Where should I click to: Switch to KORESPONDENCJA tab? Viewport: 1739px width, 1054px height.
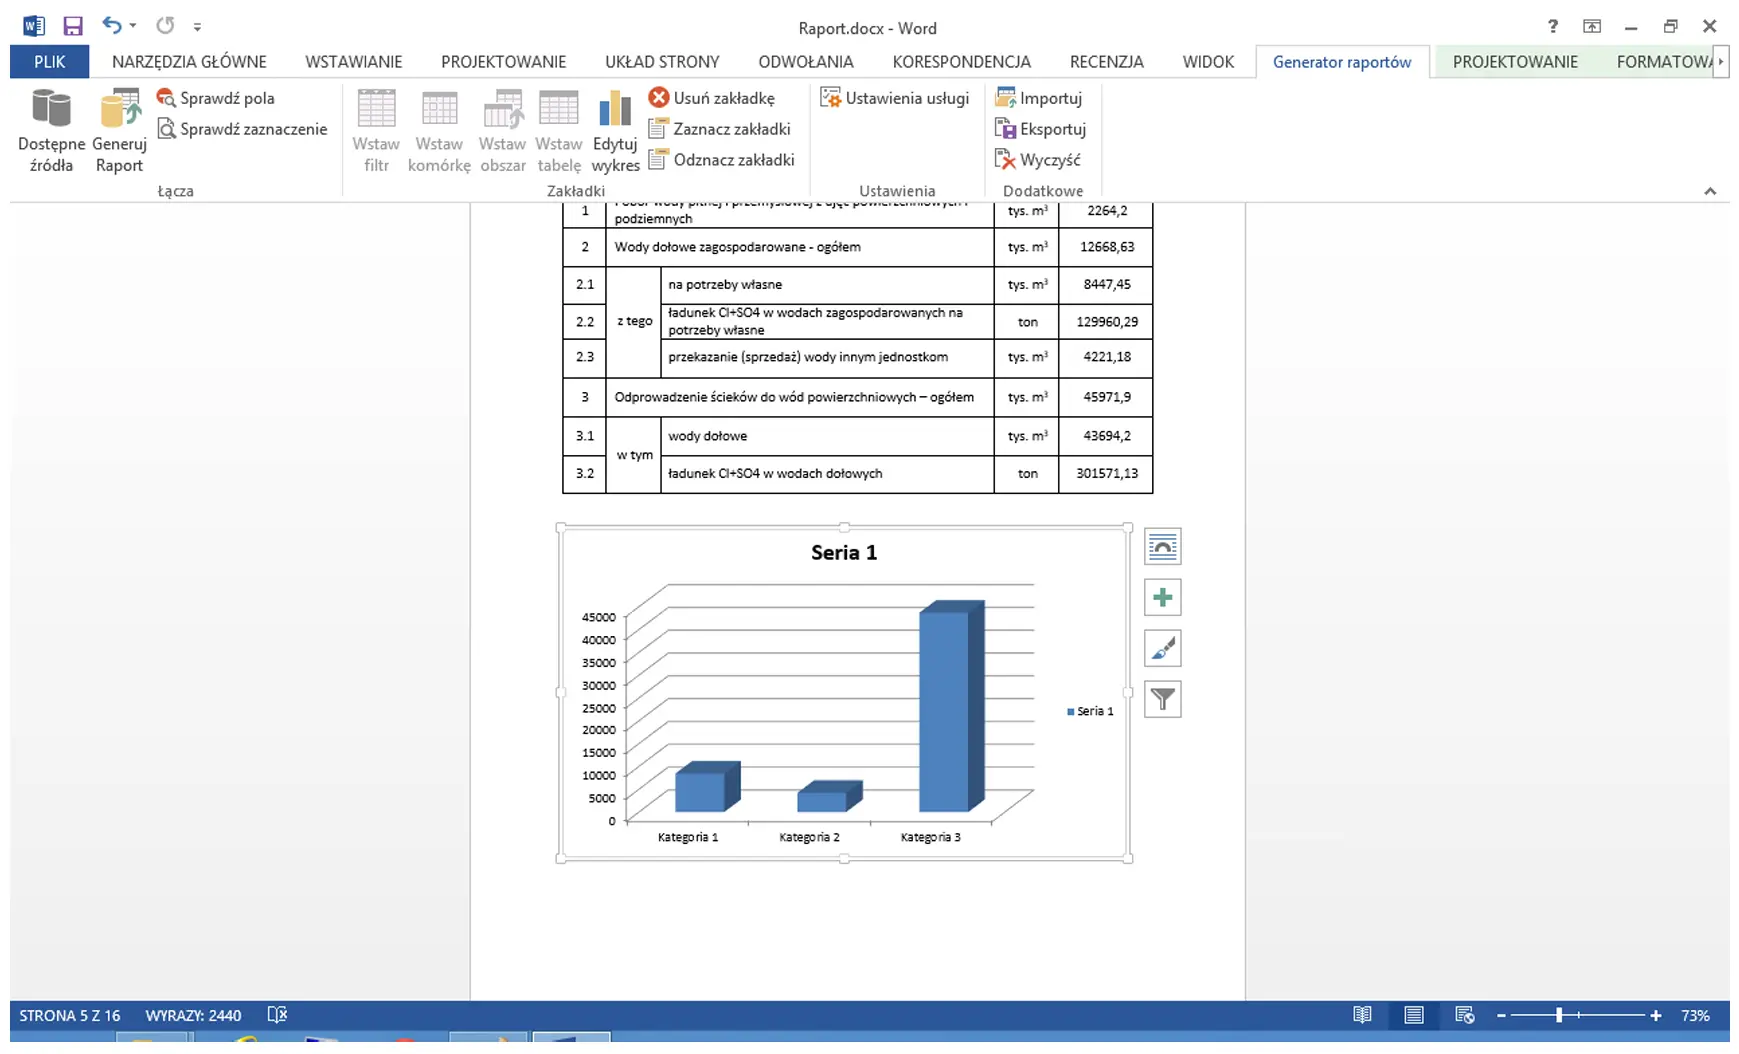(x=961, y=62)
